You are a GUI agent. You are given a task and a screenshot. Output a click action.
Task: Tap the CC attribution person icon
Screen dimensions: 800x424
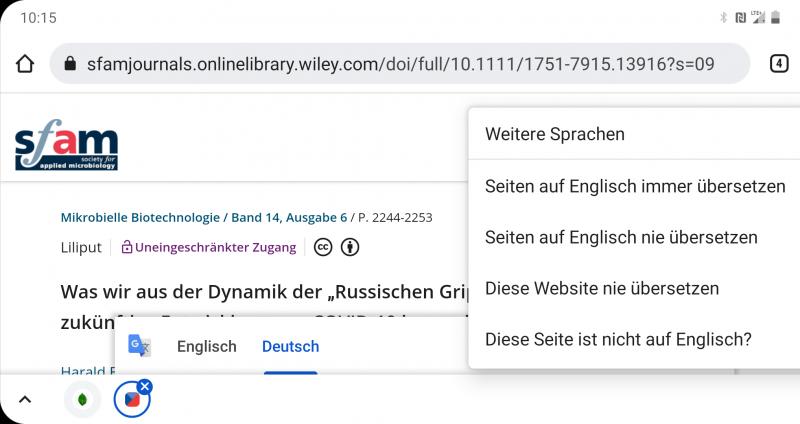(x=349, y=247)
